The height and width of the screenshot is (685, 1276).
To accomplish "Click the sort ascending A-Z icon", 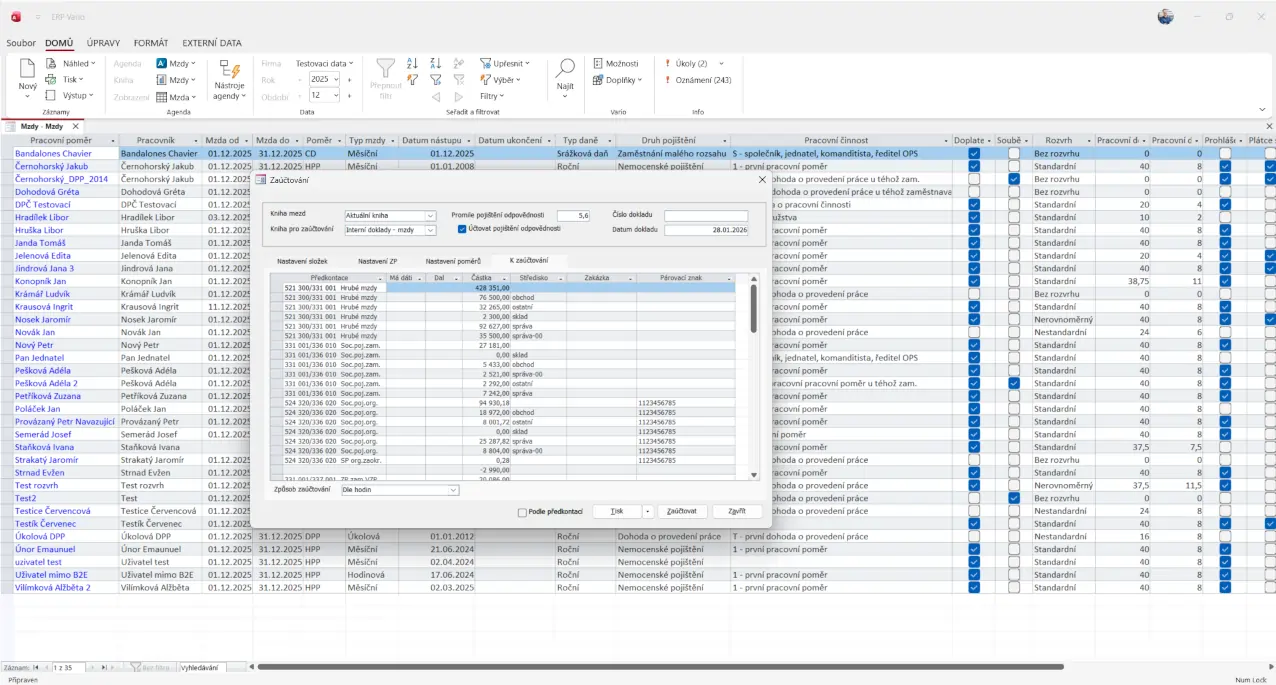I will tap(412, 63).
